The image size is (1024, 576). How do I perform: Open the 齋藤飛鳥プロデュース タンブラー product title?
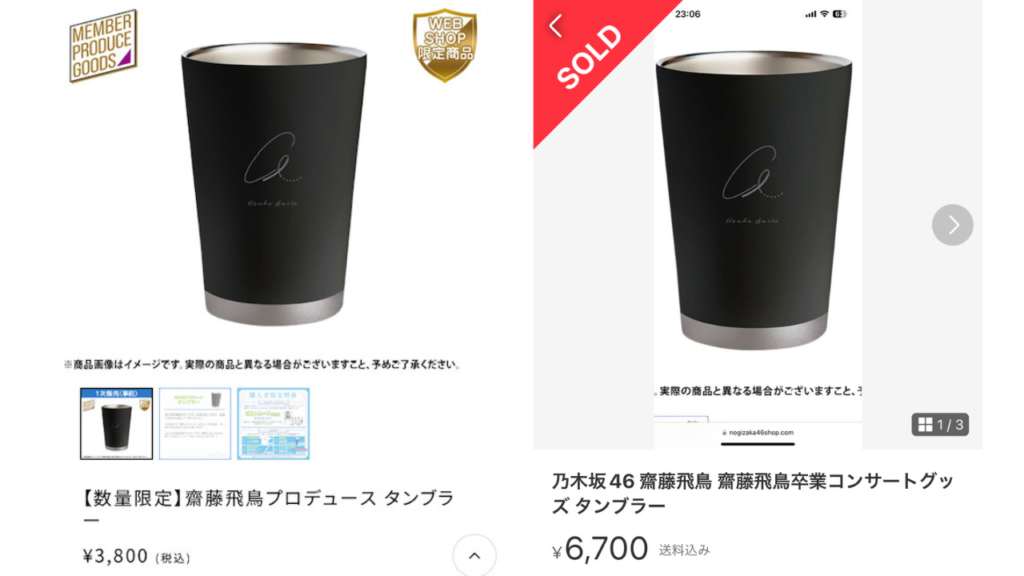(x=268, y=508)
